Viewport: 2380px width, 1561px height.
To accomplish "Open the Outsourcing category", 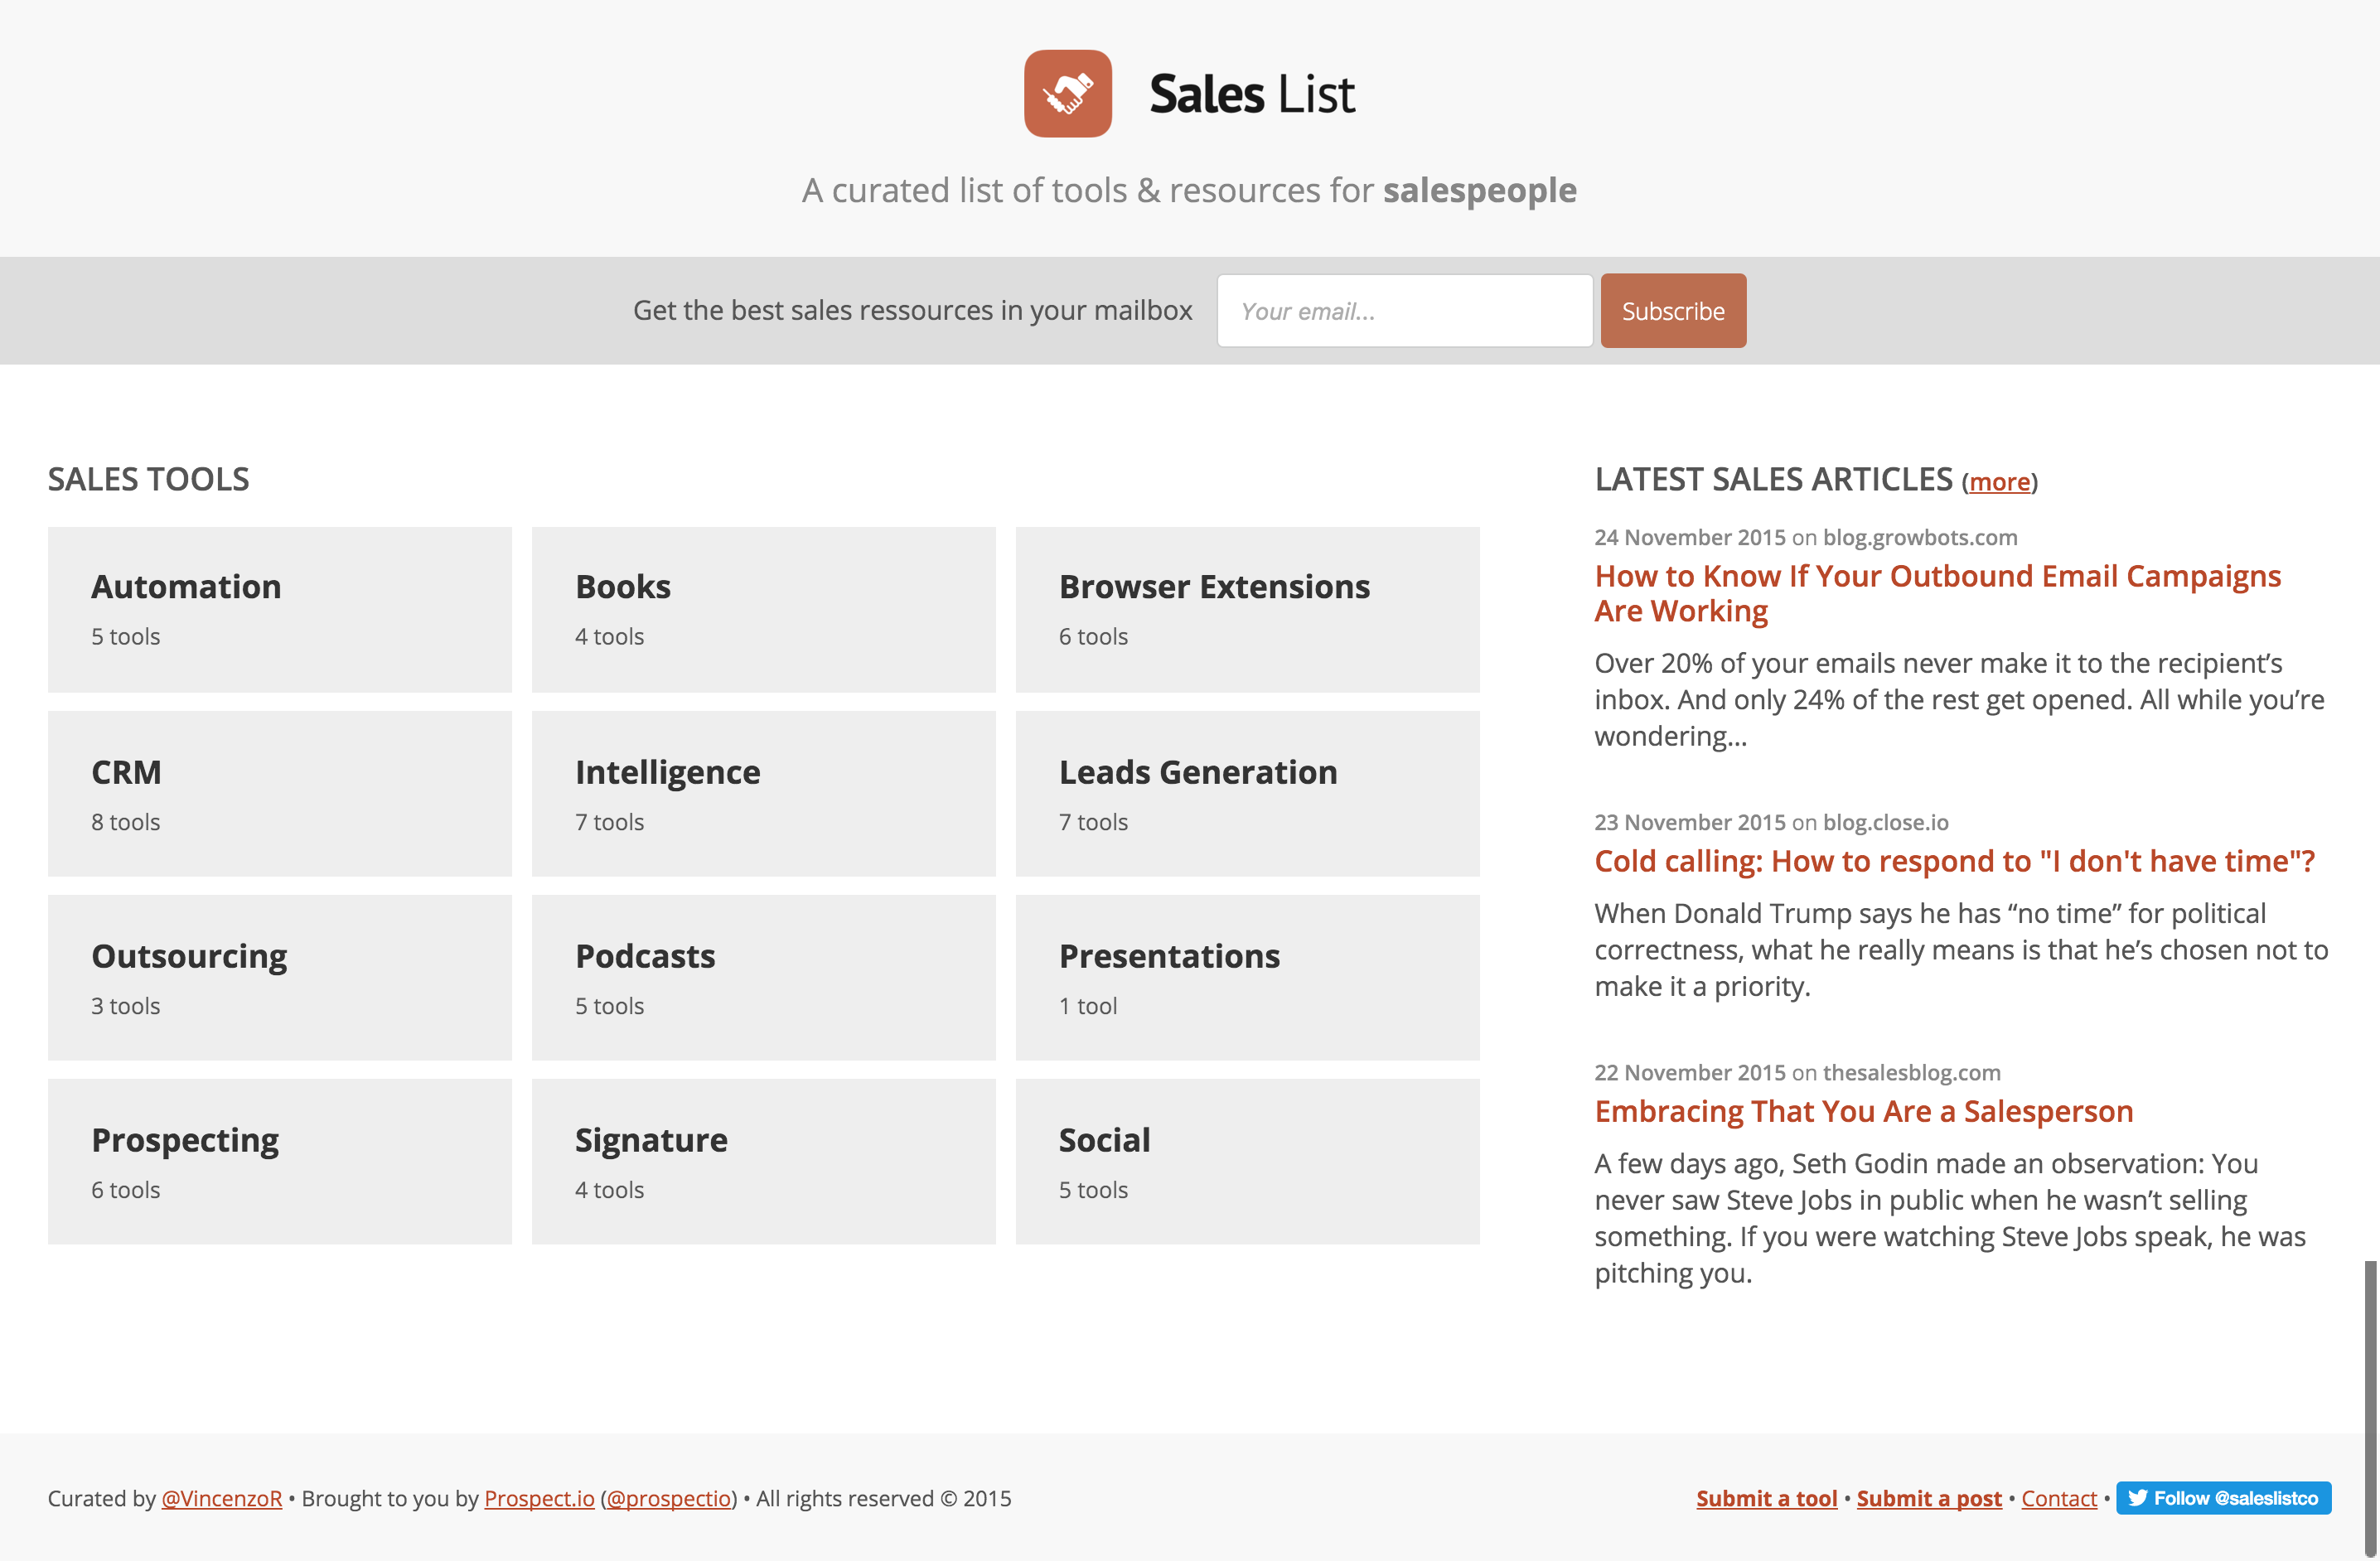I will (278, 977).
